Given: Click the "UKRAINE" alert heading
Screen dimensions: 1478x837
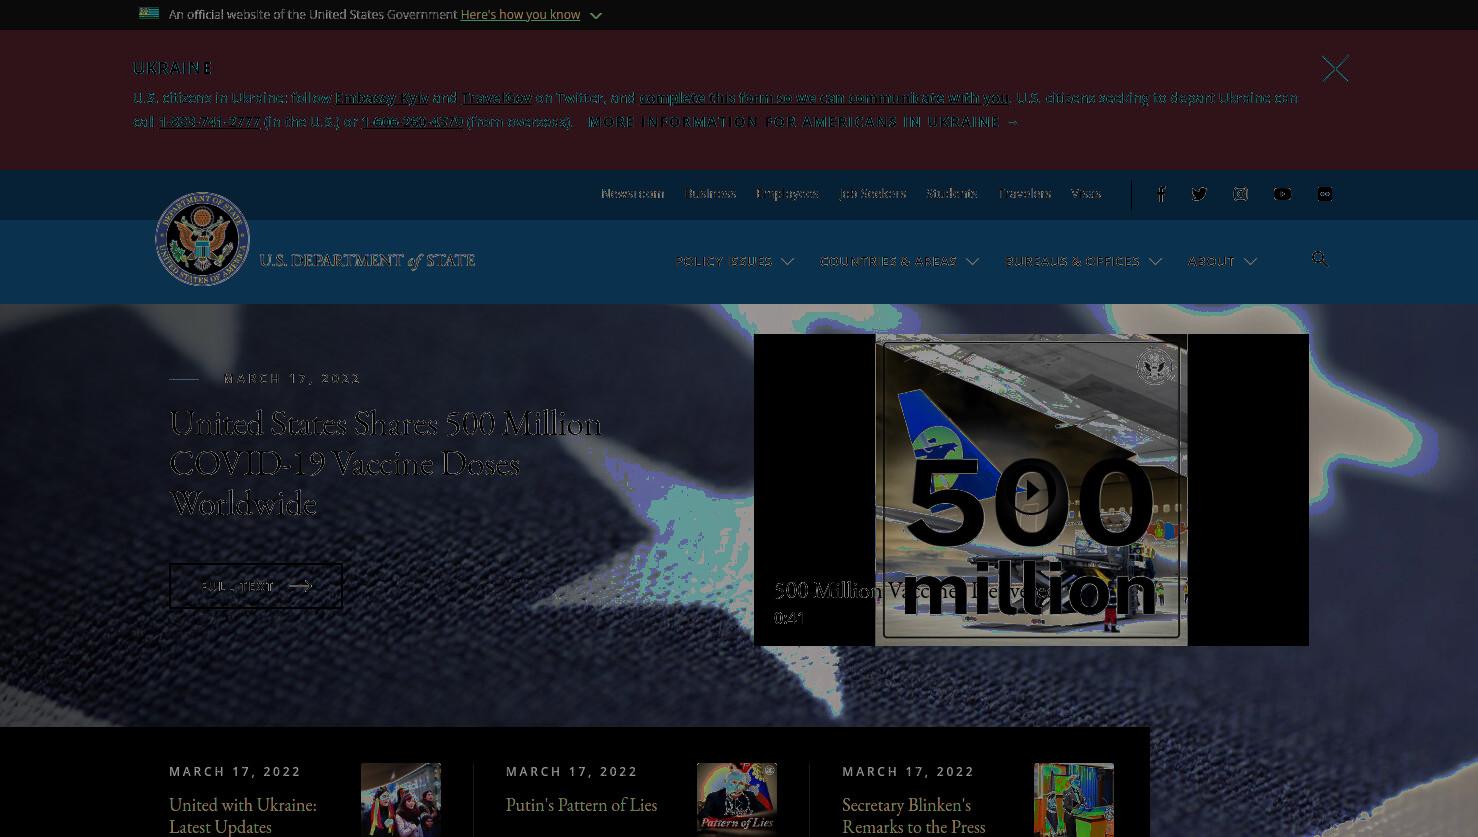Looking at the screenshot, I should [x=172, y=68].
